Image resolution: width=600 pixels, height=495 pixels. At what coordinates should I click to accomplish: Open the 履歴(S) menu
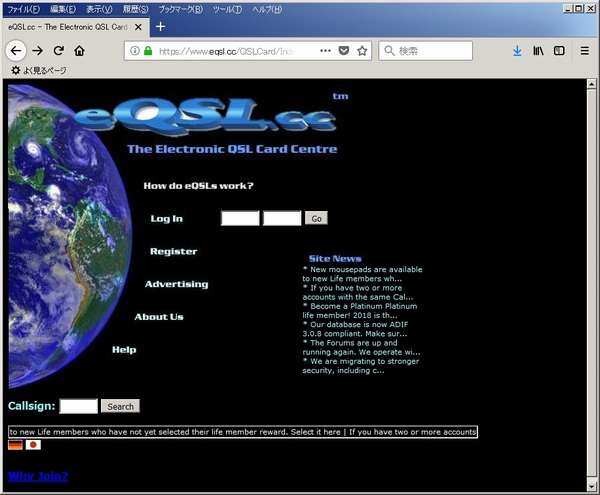pyautogui.click(x=135, y=9)
